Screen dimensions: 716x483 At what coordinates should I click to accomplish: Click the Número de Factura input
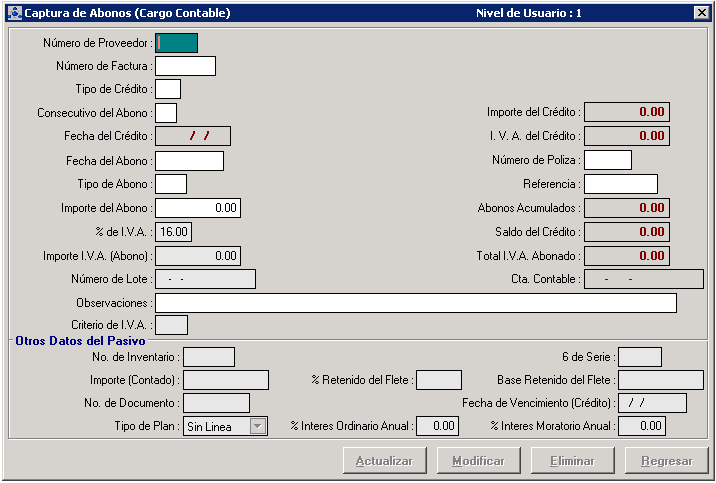click(x=185, y=66)
